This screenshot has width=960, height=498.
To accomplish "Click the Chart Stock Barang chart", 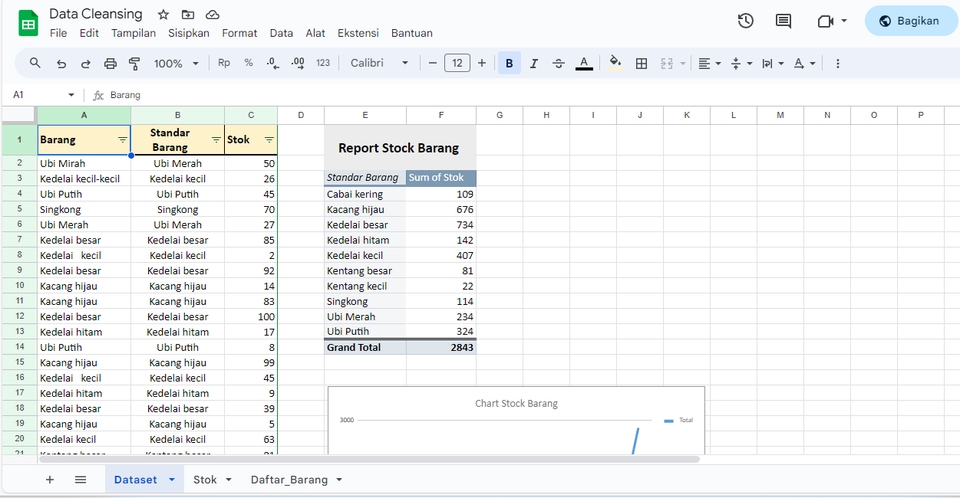I will (x=516, y=421).
